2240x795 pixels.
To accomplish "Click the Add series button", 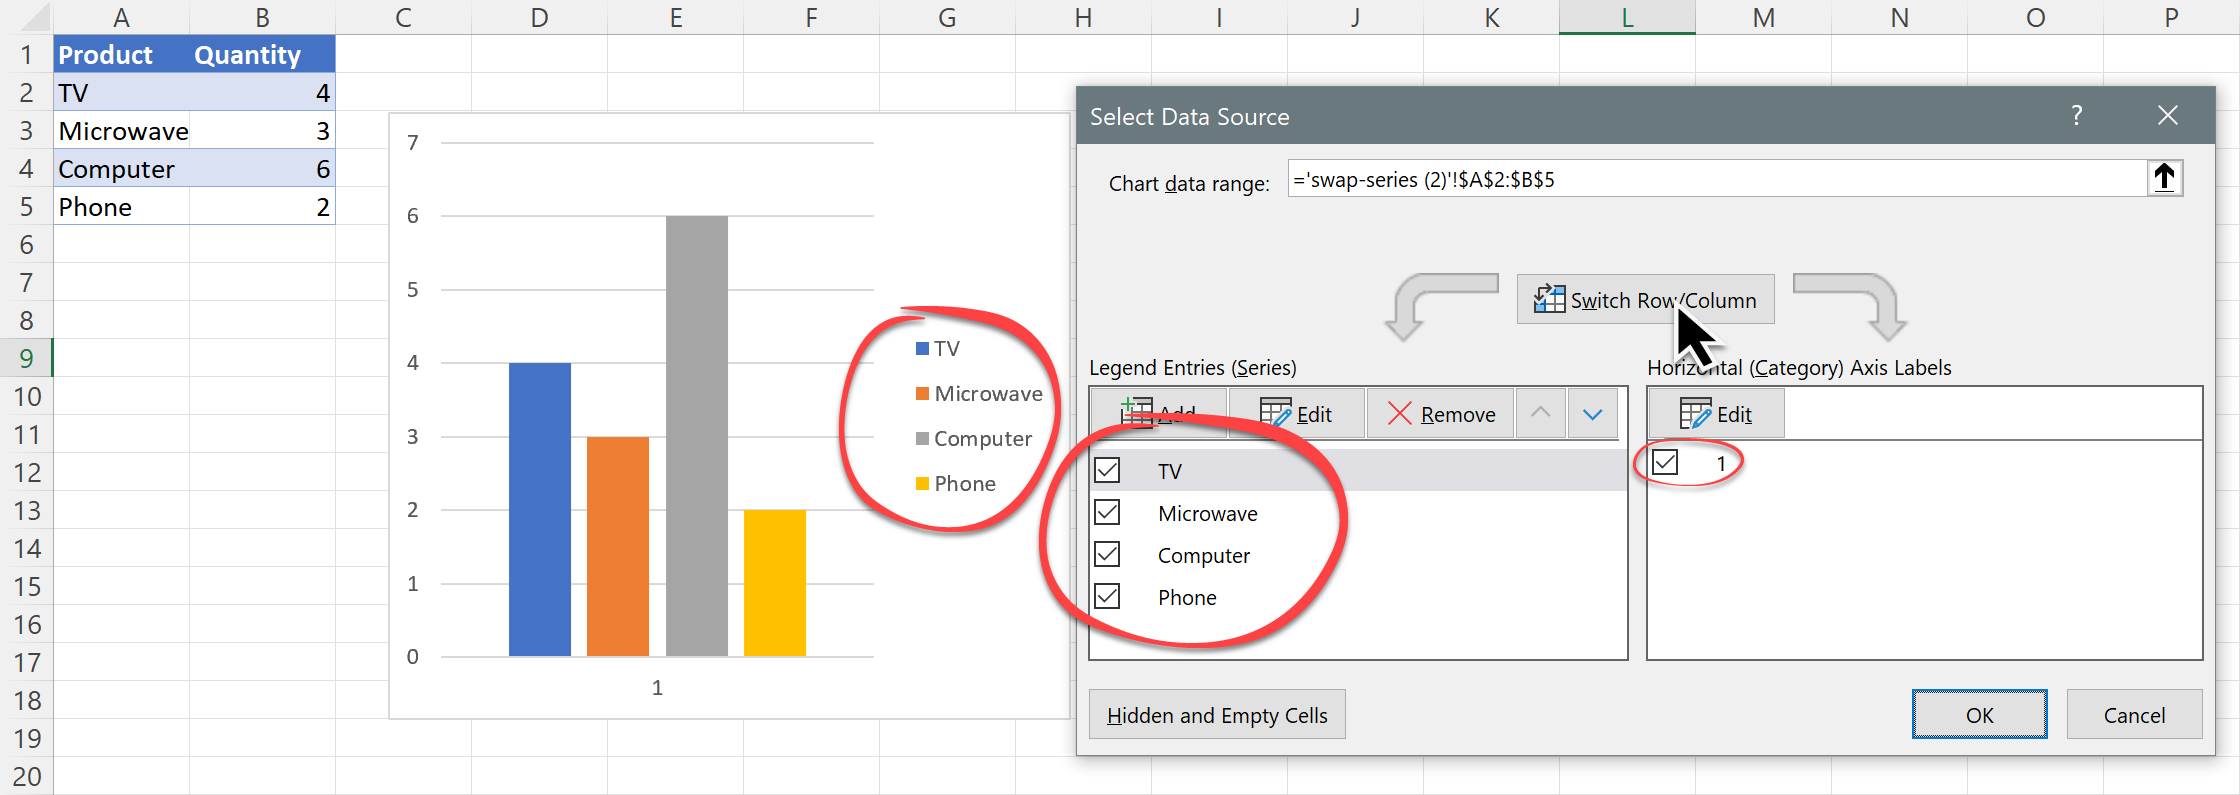I will 1158,413.
